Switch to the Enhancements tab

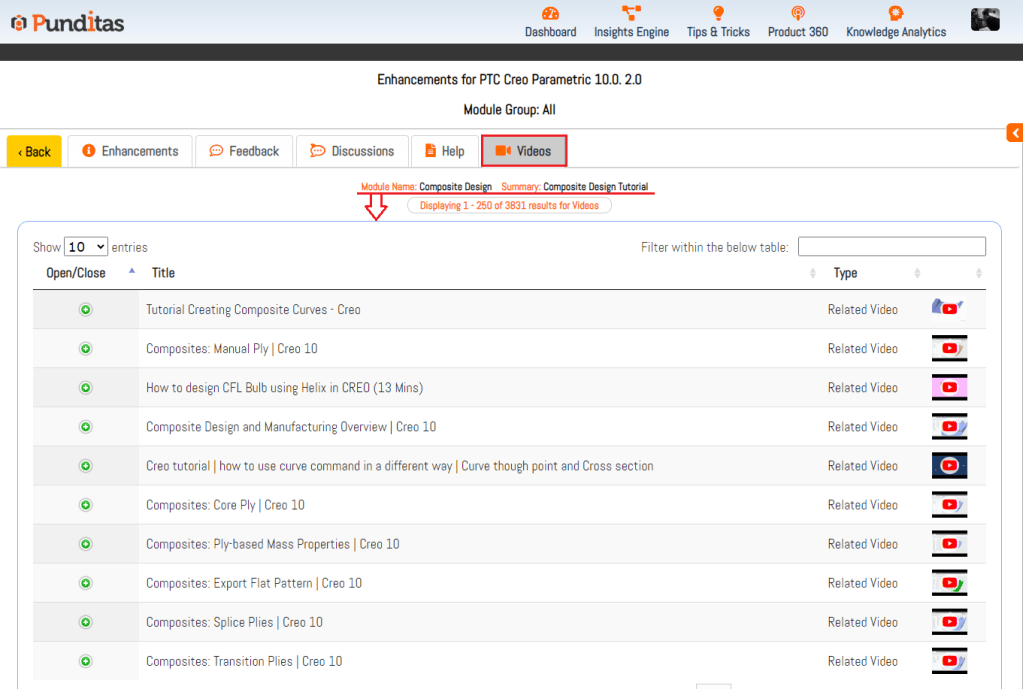130,151
